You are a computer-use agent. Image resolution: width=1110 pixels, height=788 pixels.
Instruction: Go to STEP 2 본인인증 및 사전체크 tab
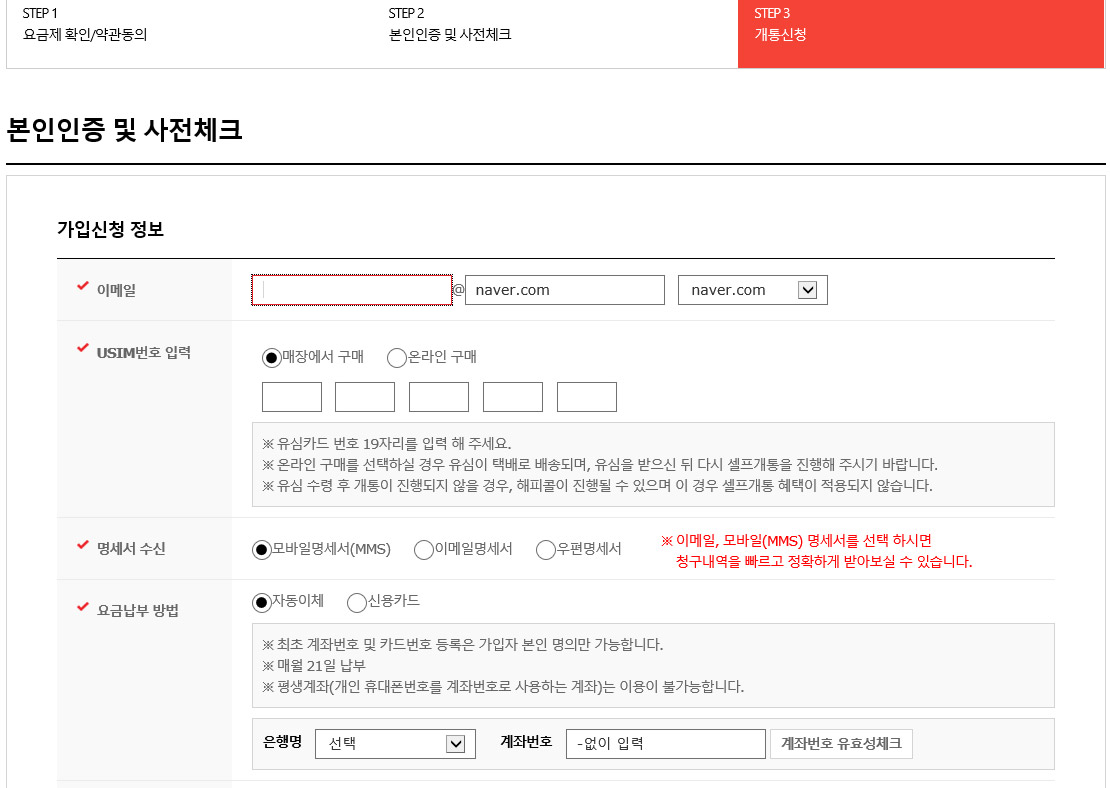pyautogui.click(x=555, y=34)
